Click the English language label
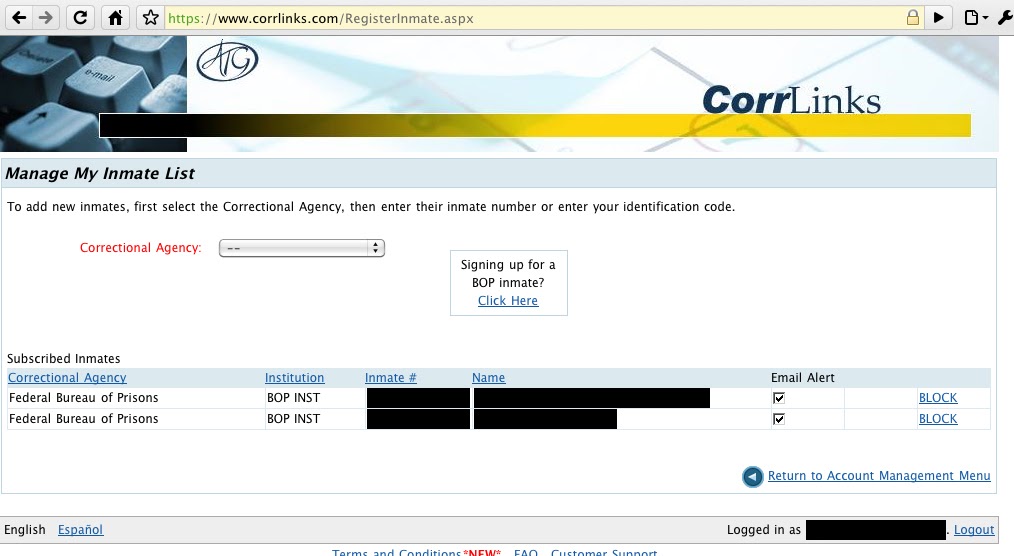 coord(25,529)
